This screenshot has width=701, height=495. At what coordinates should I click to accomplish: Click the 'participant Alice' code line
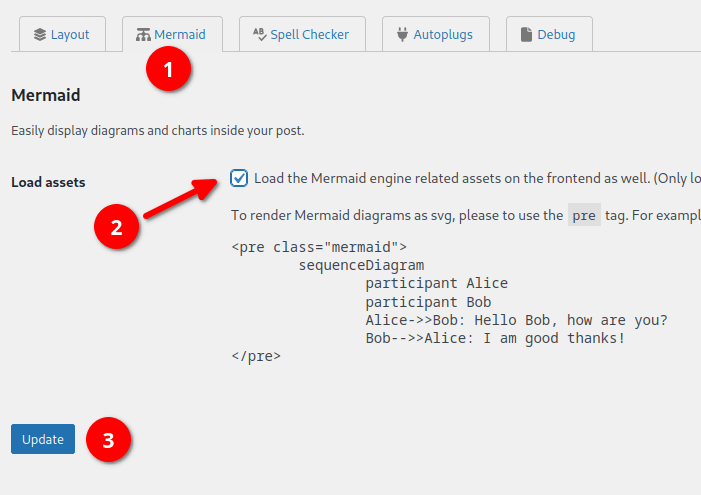coord(437,283)
